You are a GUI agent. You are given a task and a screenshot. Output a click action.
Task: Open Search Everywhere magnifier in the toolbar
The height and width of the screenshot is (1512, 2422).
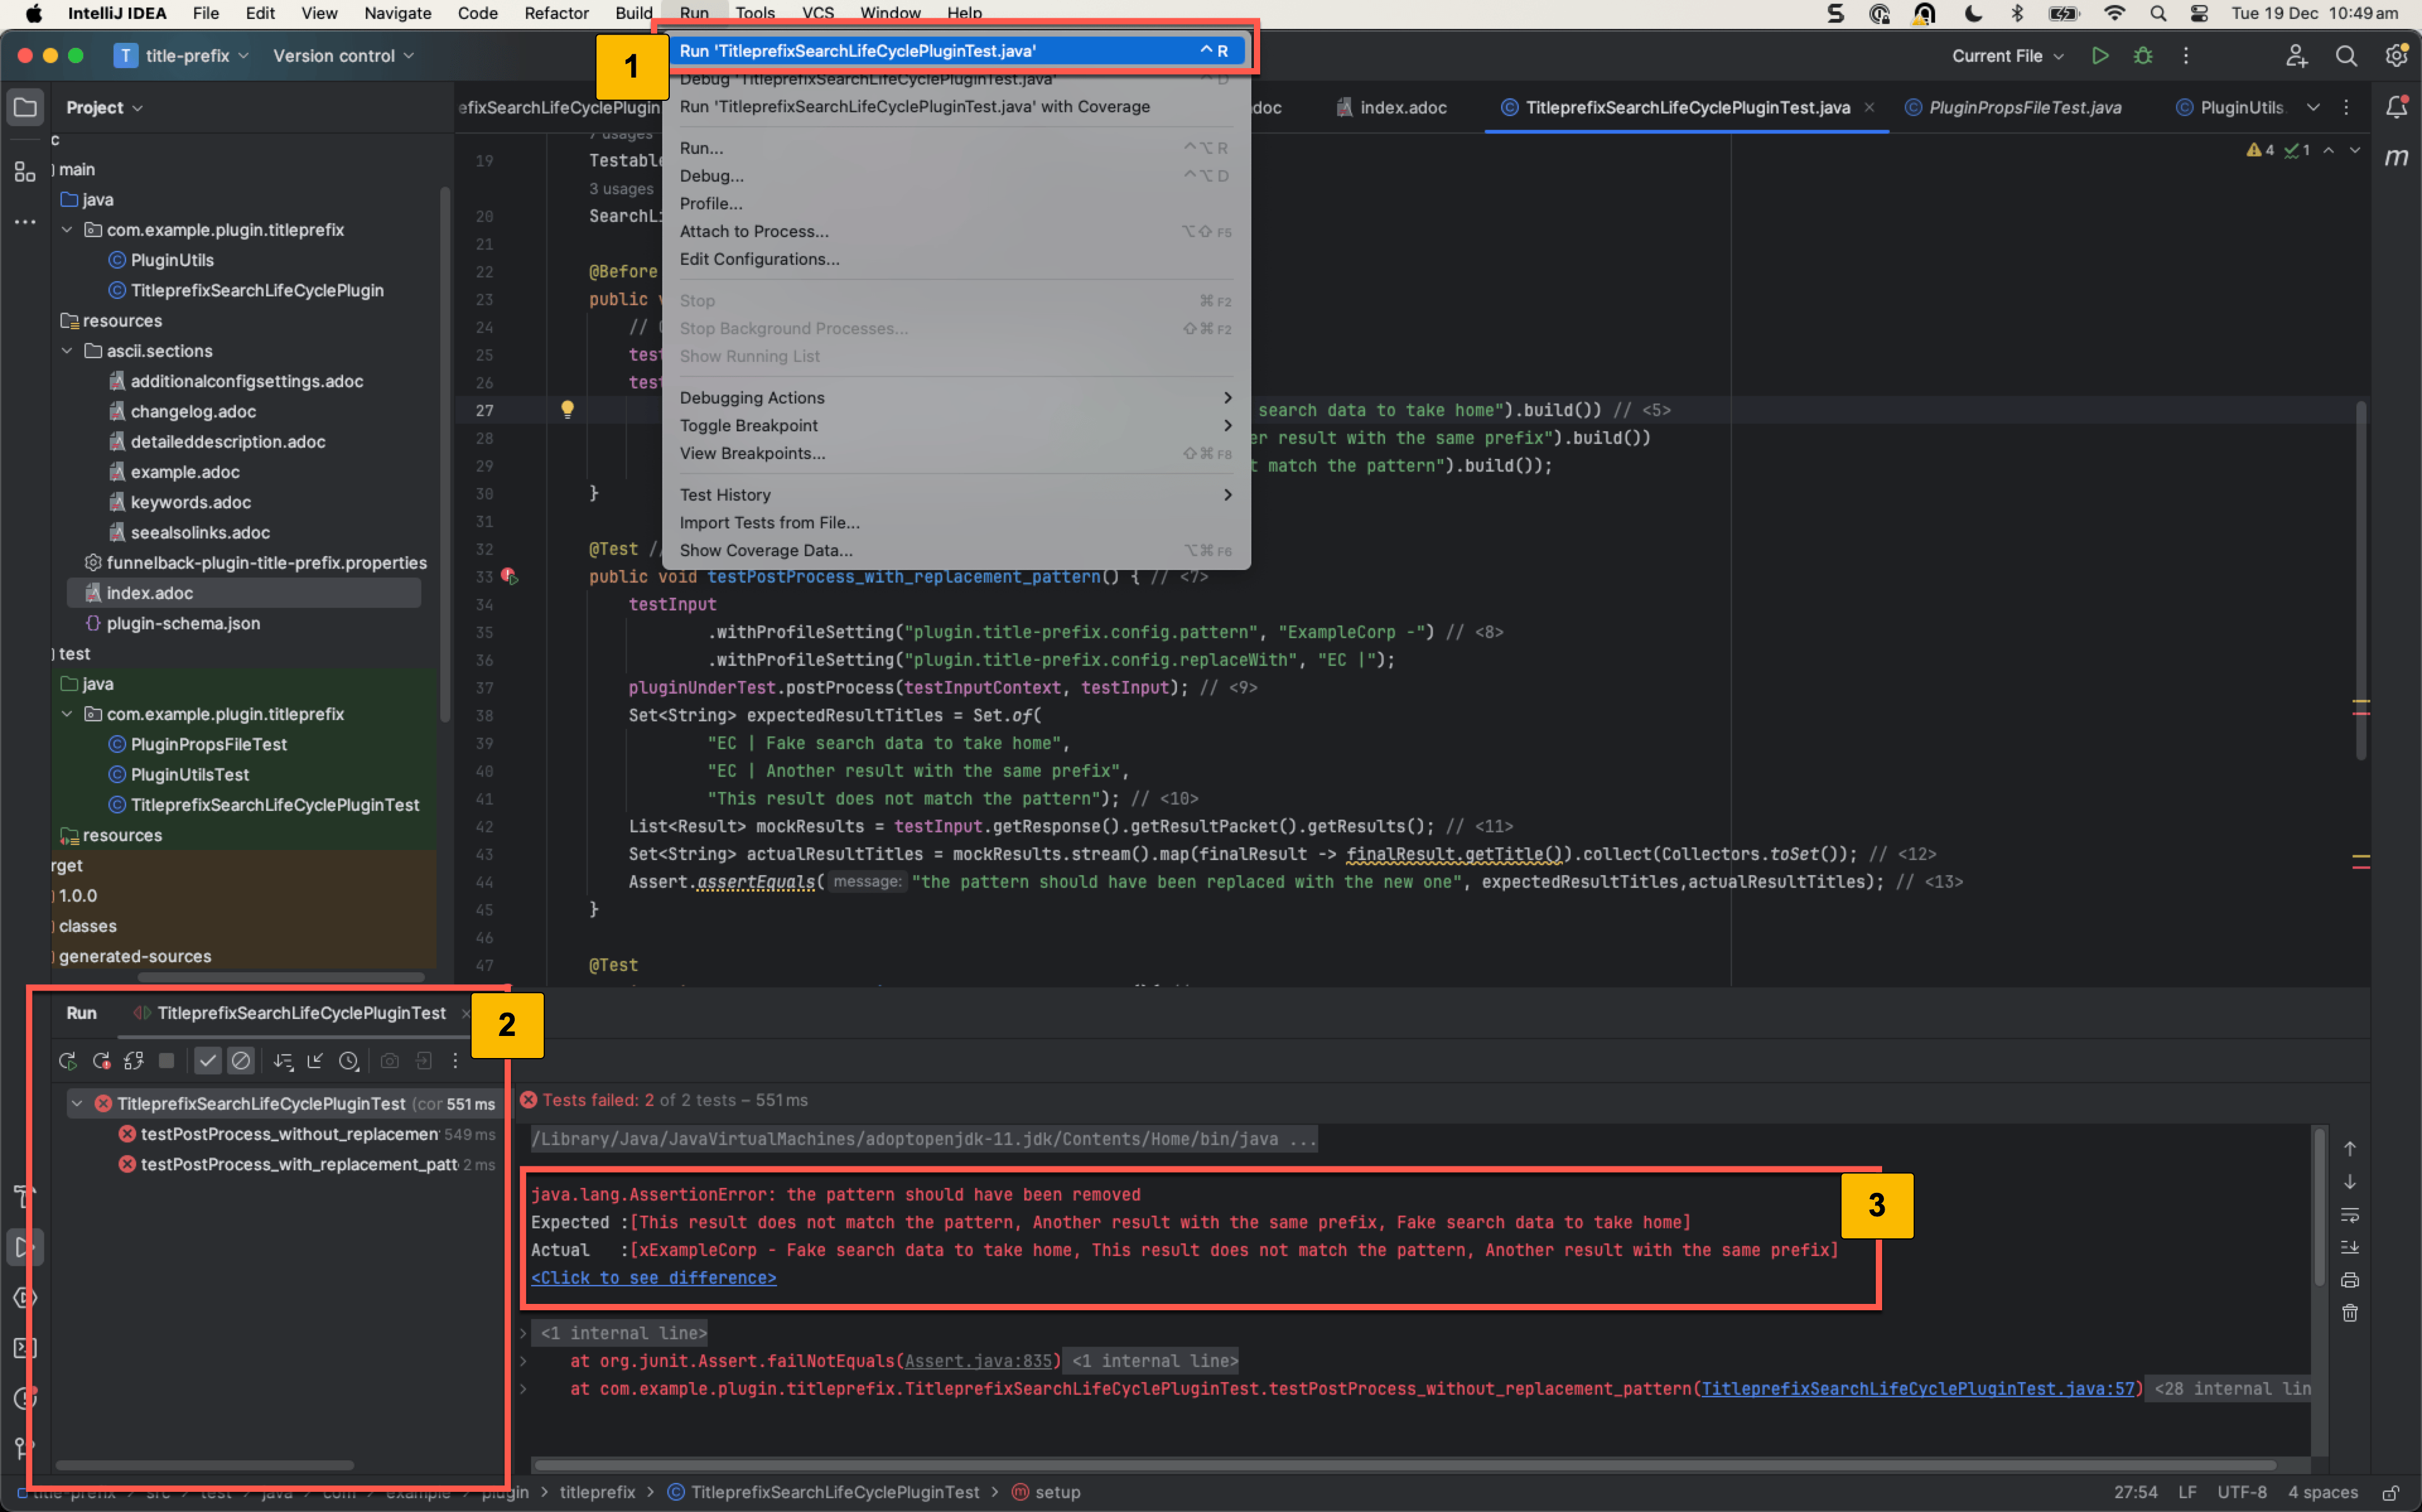pos(2347,56)
